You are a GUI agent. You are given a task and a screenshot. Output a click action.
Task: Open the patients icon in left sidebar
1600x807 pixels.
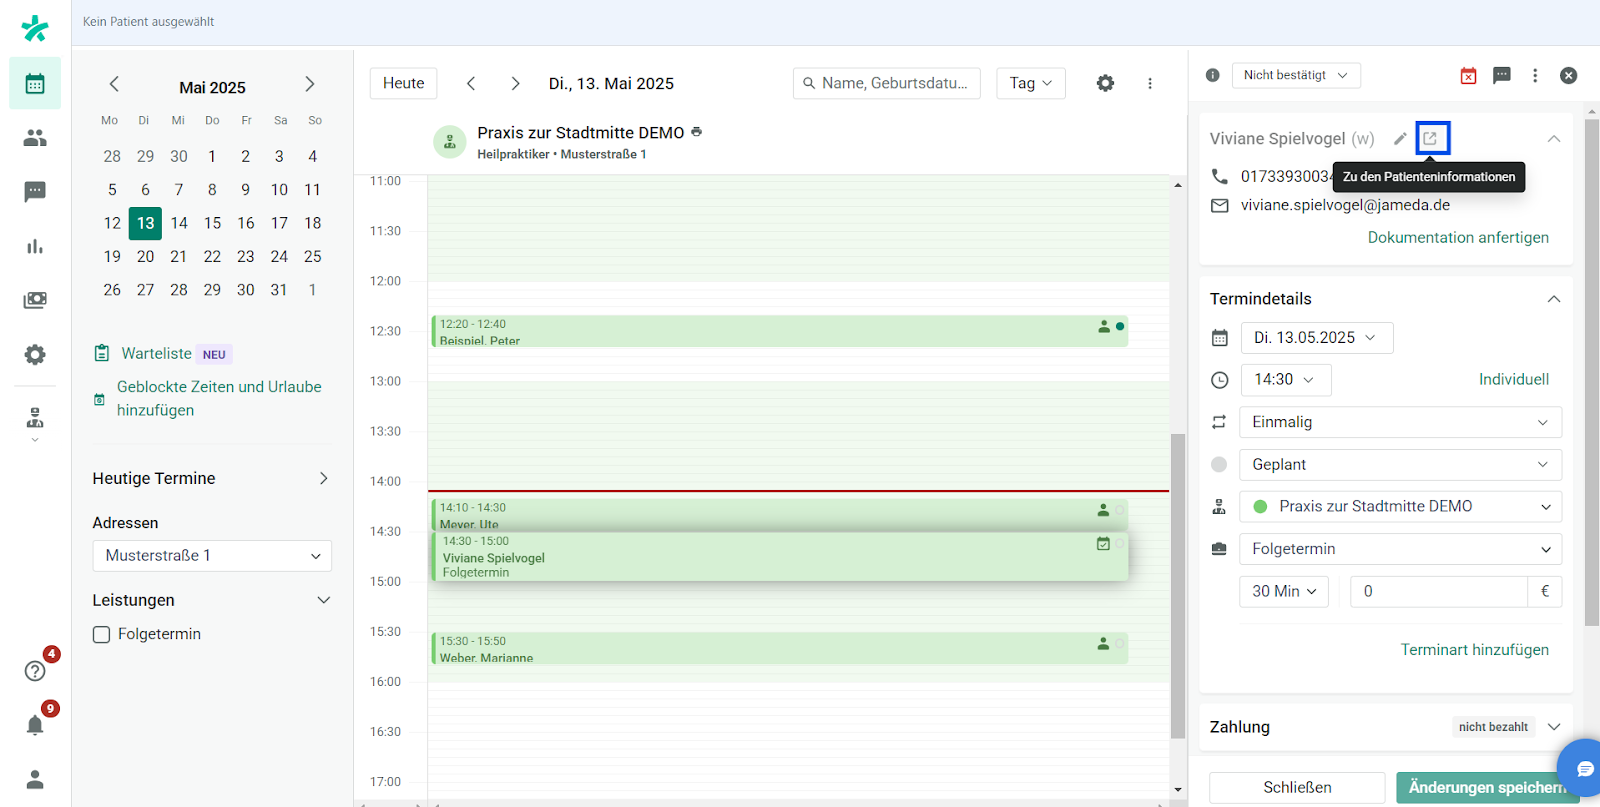point(35,138)
